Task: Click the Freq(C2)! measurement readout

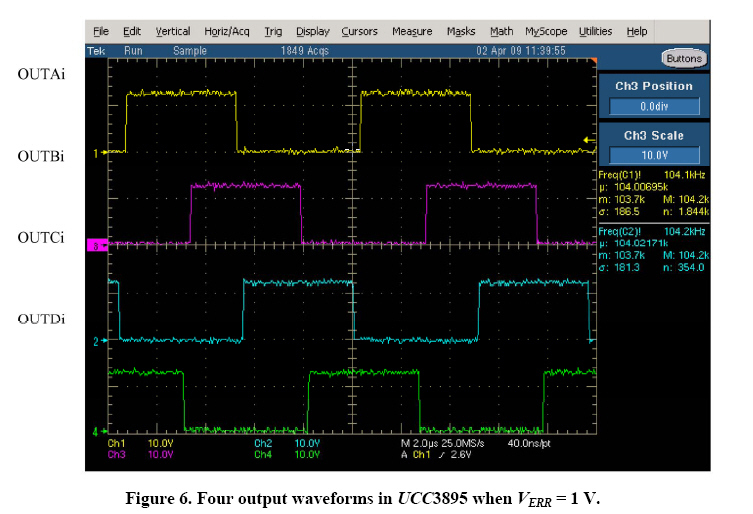Action: click(652, 232)
